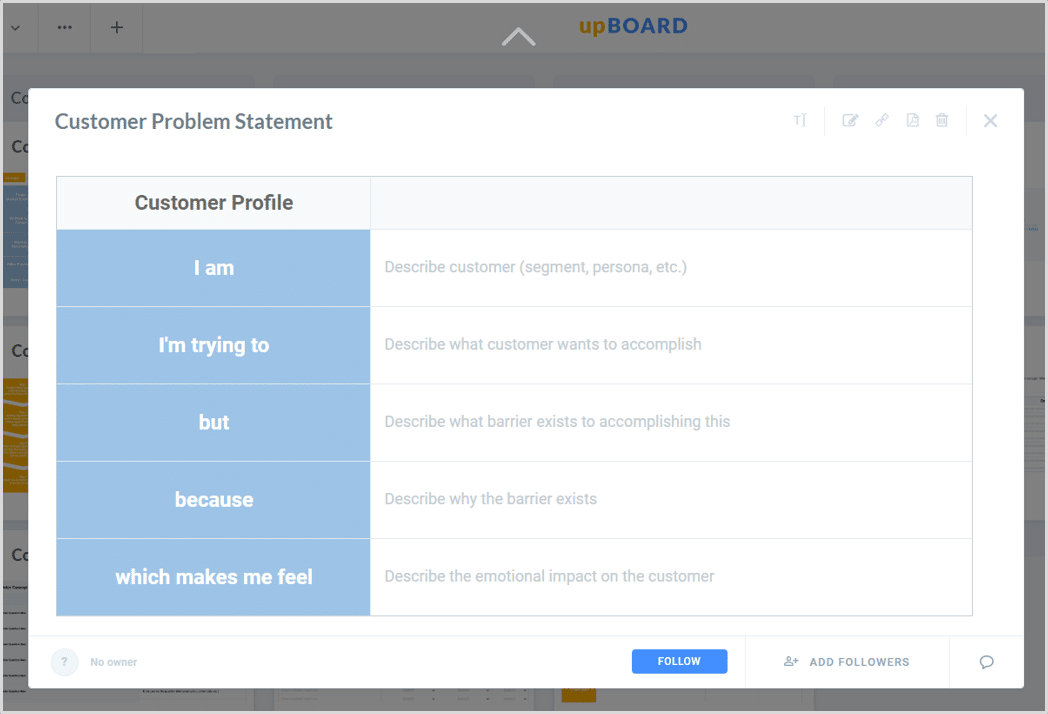This screenshot has width=1048, height=714.
Task: Click the 'Describe customer (segment, persona, etc.)' field
Action: (x=671, y=267)
